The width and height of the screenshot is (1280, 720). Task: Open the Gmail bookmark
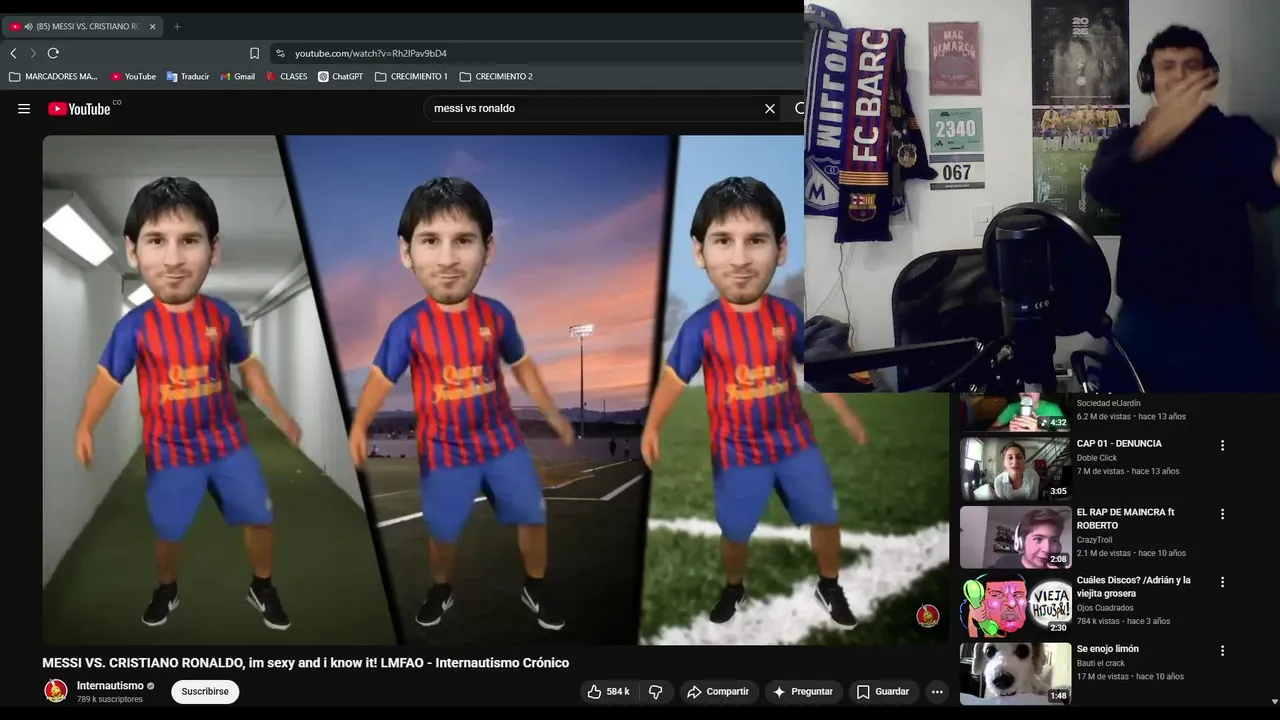(237, 76)
